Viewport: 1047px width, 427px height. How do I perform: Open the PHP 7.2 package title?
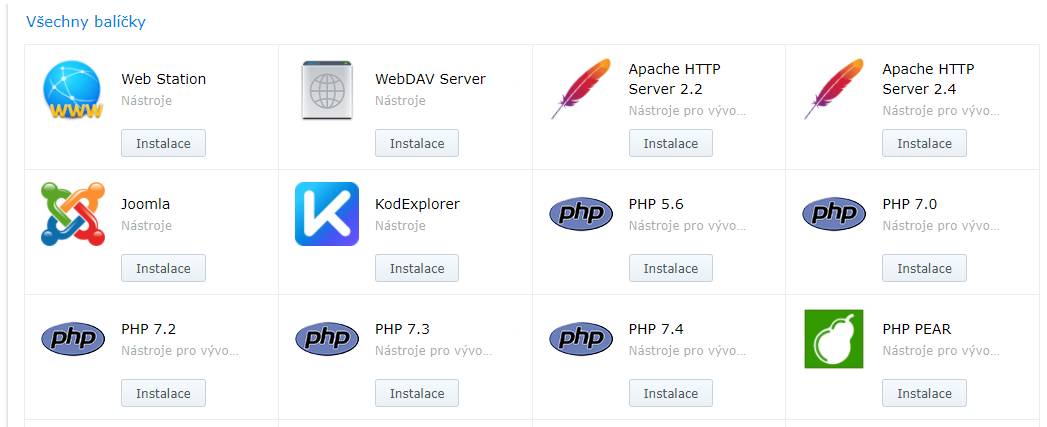tap(149, 329)
